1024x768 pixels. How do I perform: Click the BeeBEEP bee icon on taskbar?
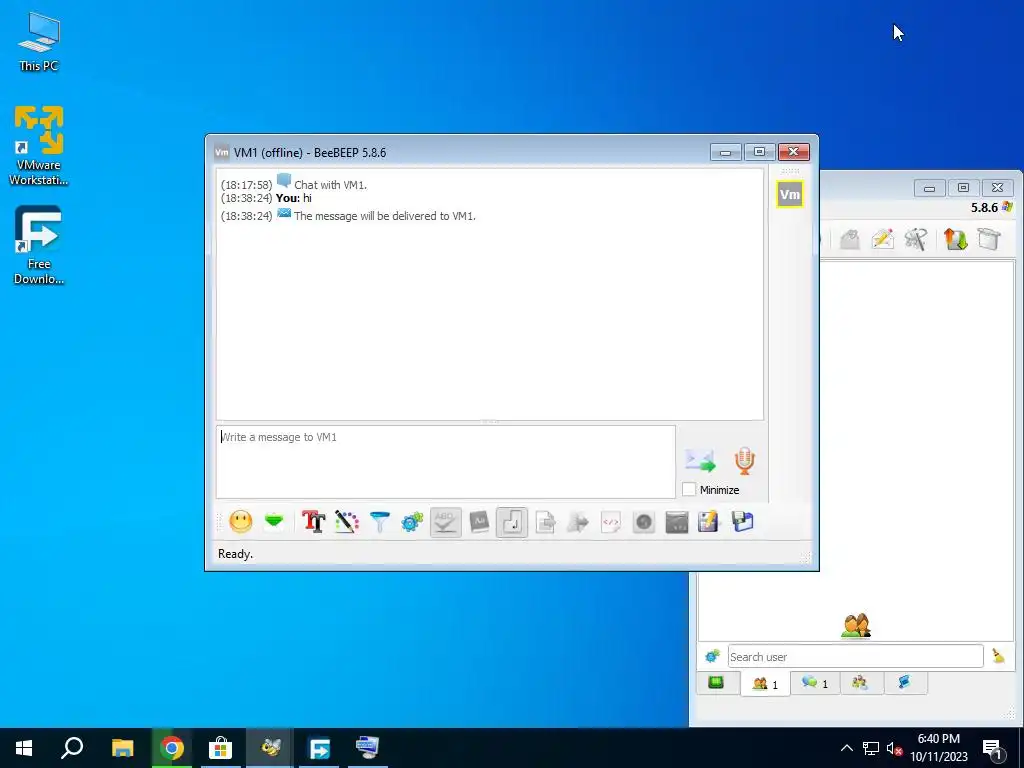pos(270,748)
